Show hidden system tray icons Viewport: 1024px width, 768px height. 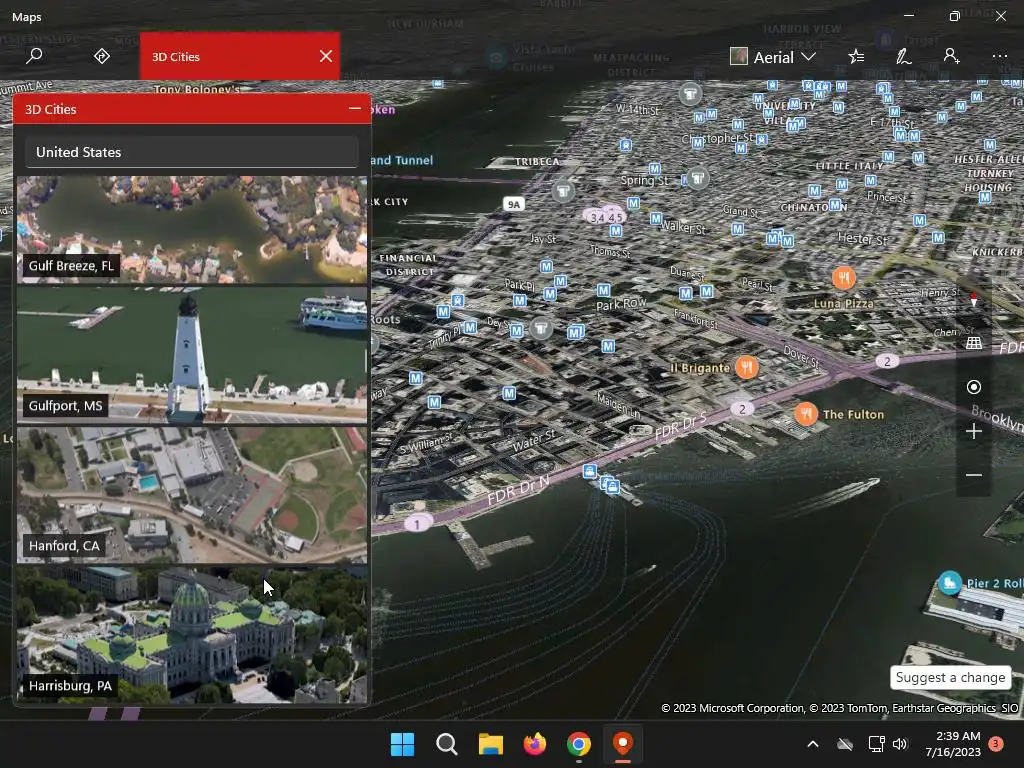(812, 744)
